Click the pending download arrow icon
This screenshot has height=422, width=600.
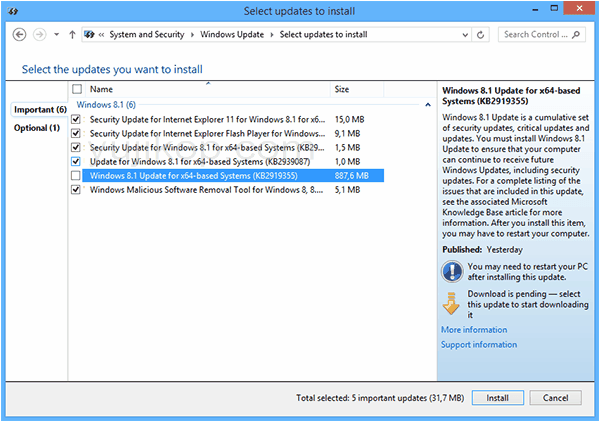452,303
